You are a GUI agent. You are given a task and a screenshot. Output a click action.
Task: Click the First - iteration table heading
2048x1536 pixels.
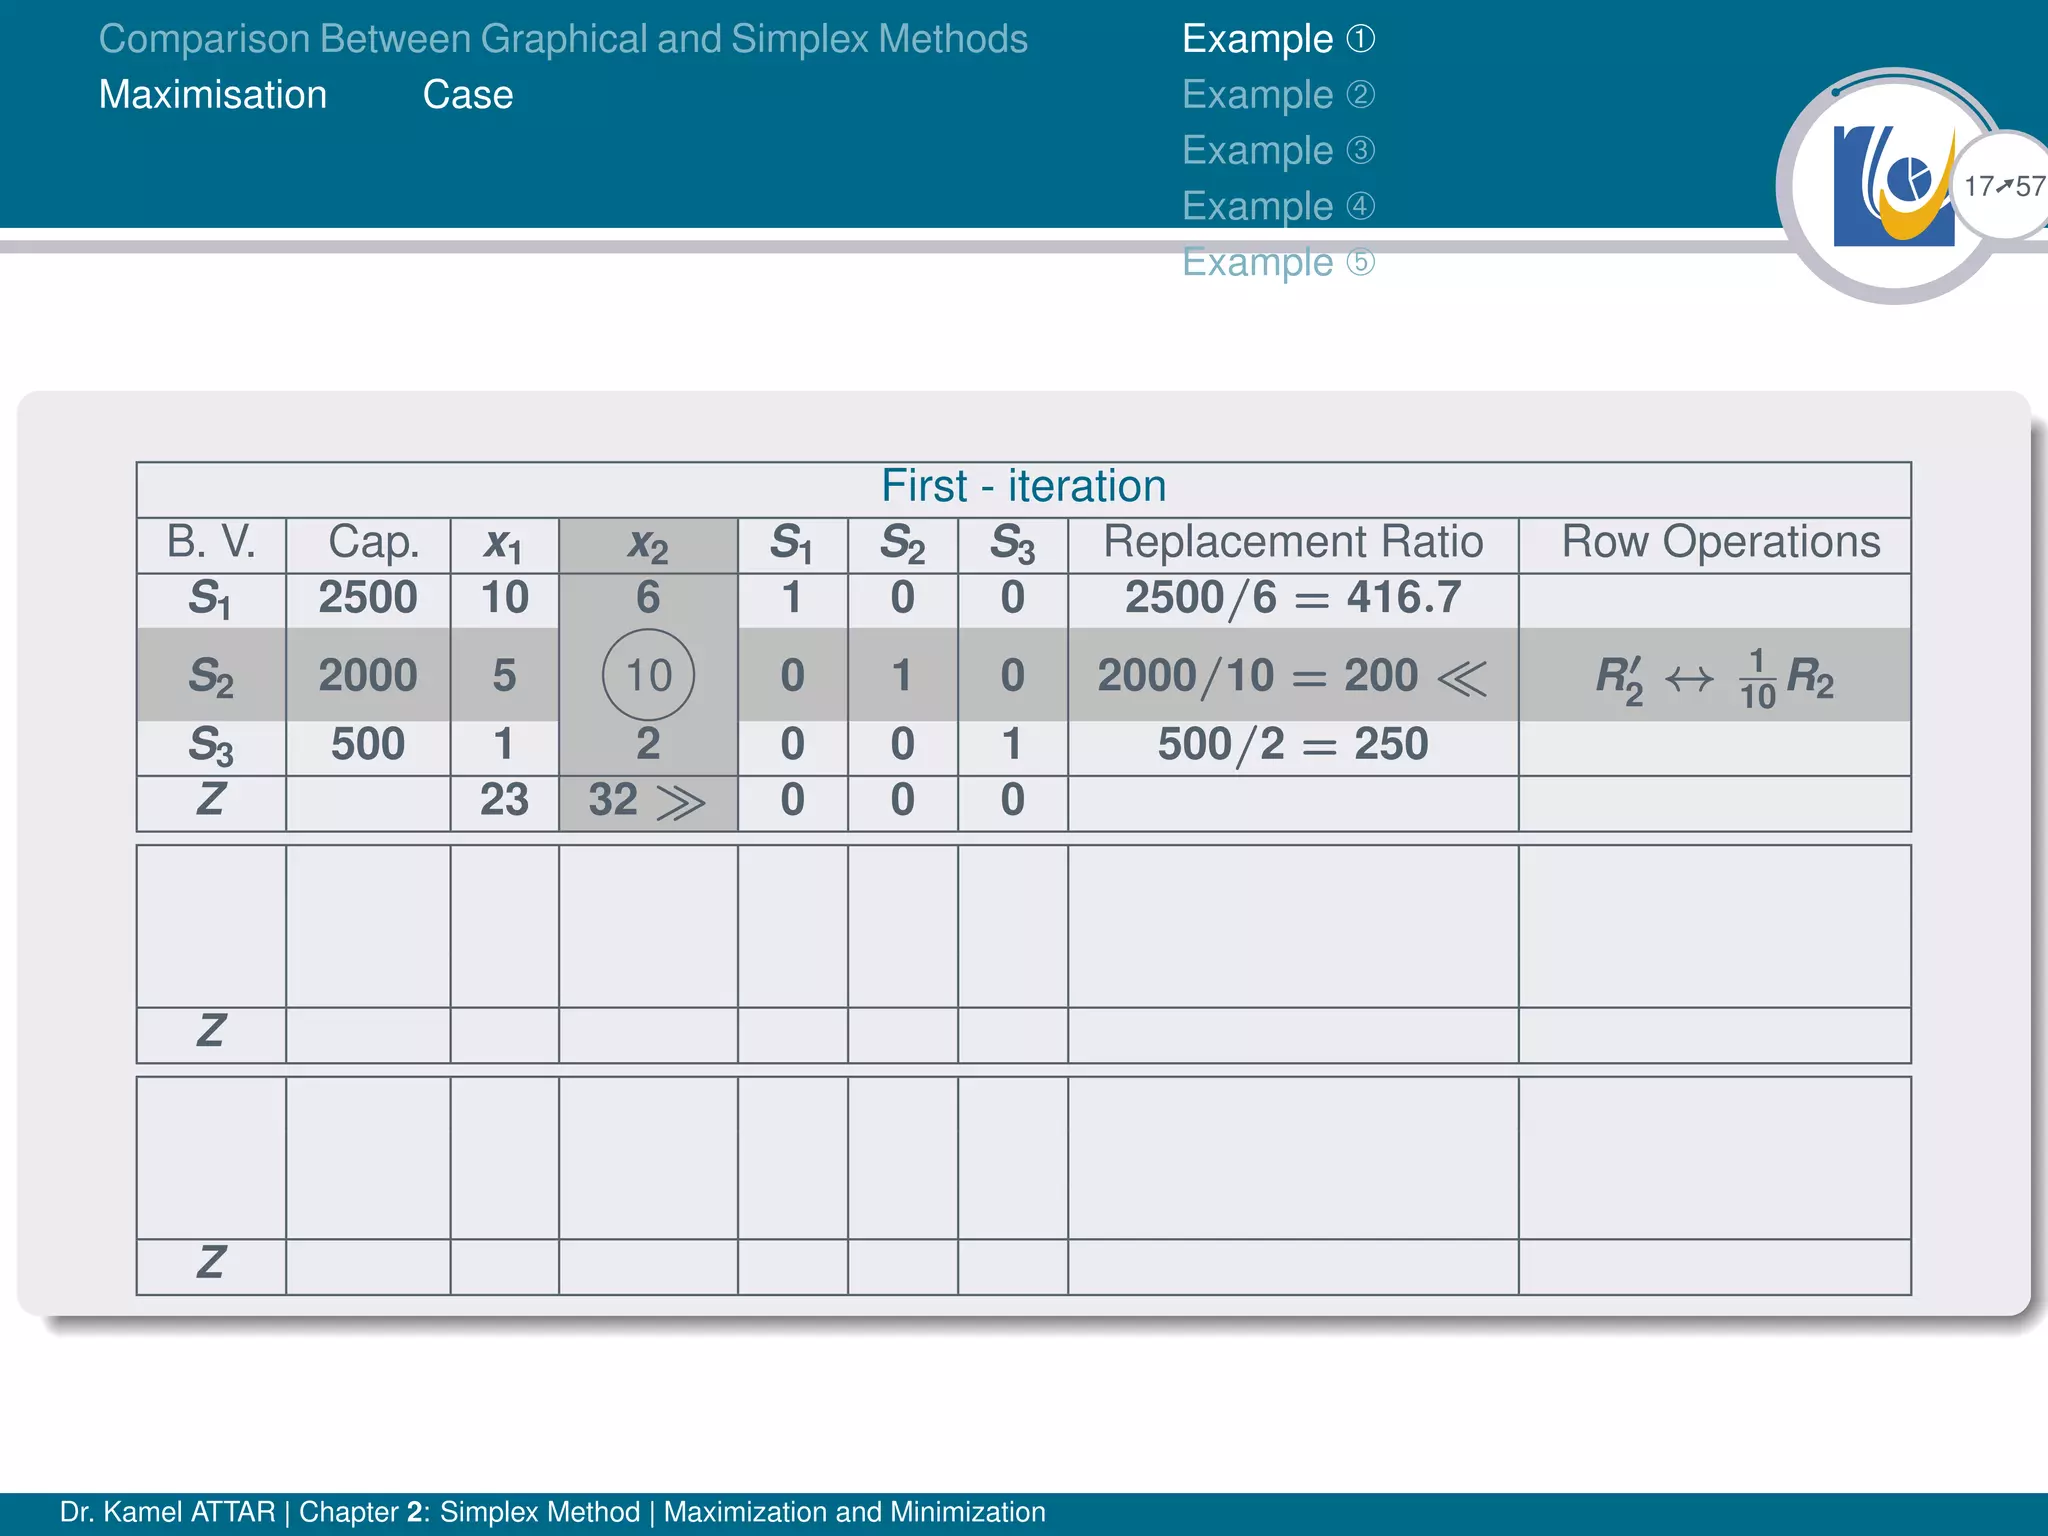[1023, 487]
